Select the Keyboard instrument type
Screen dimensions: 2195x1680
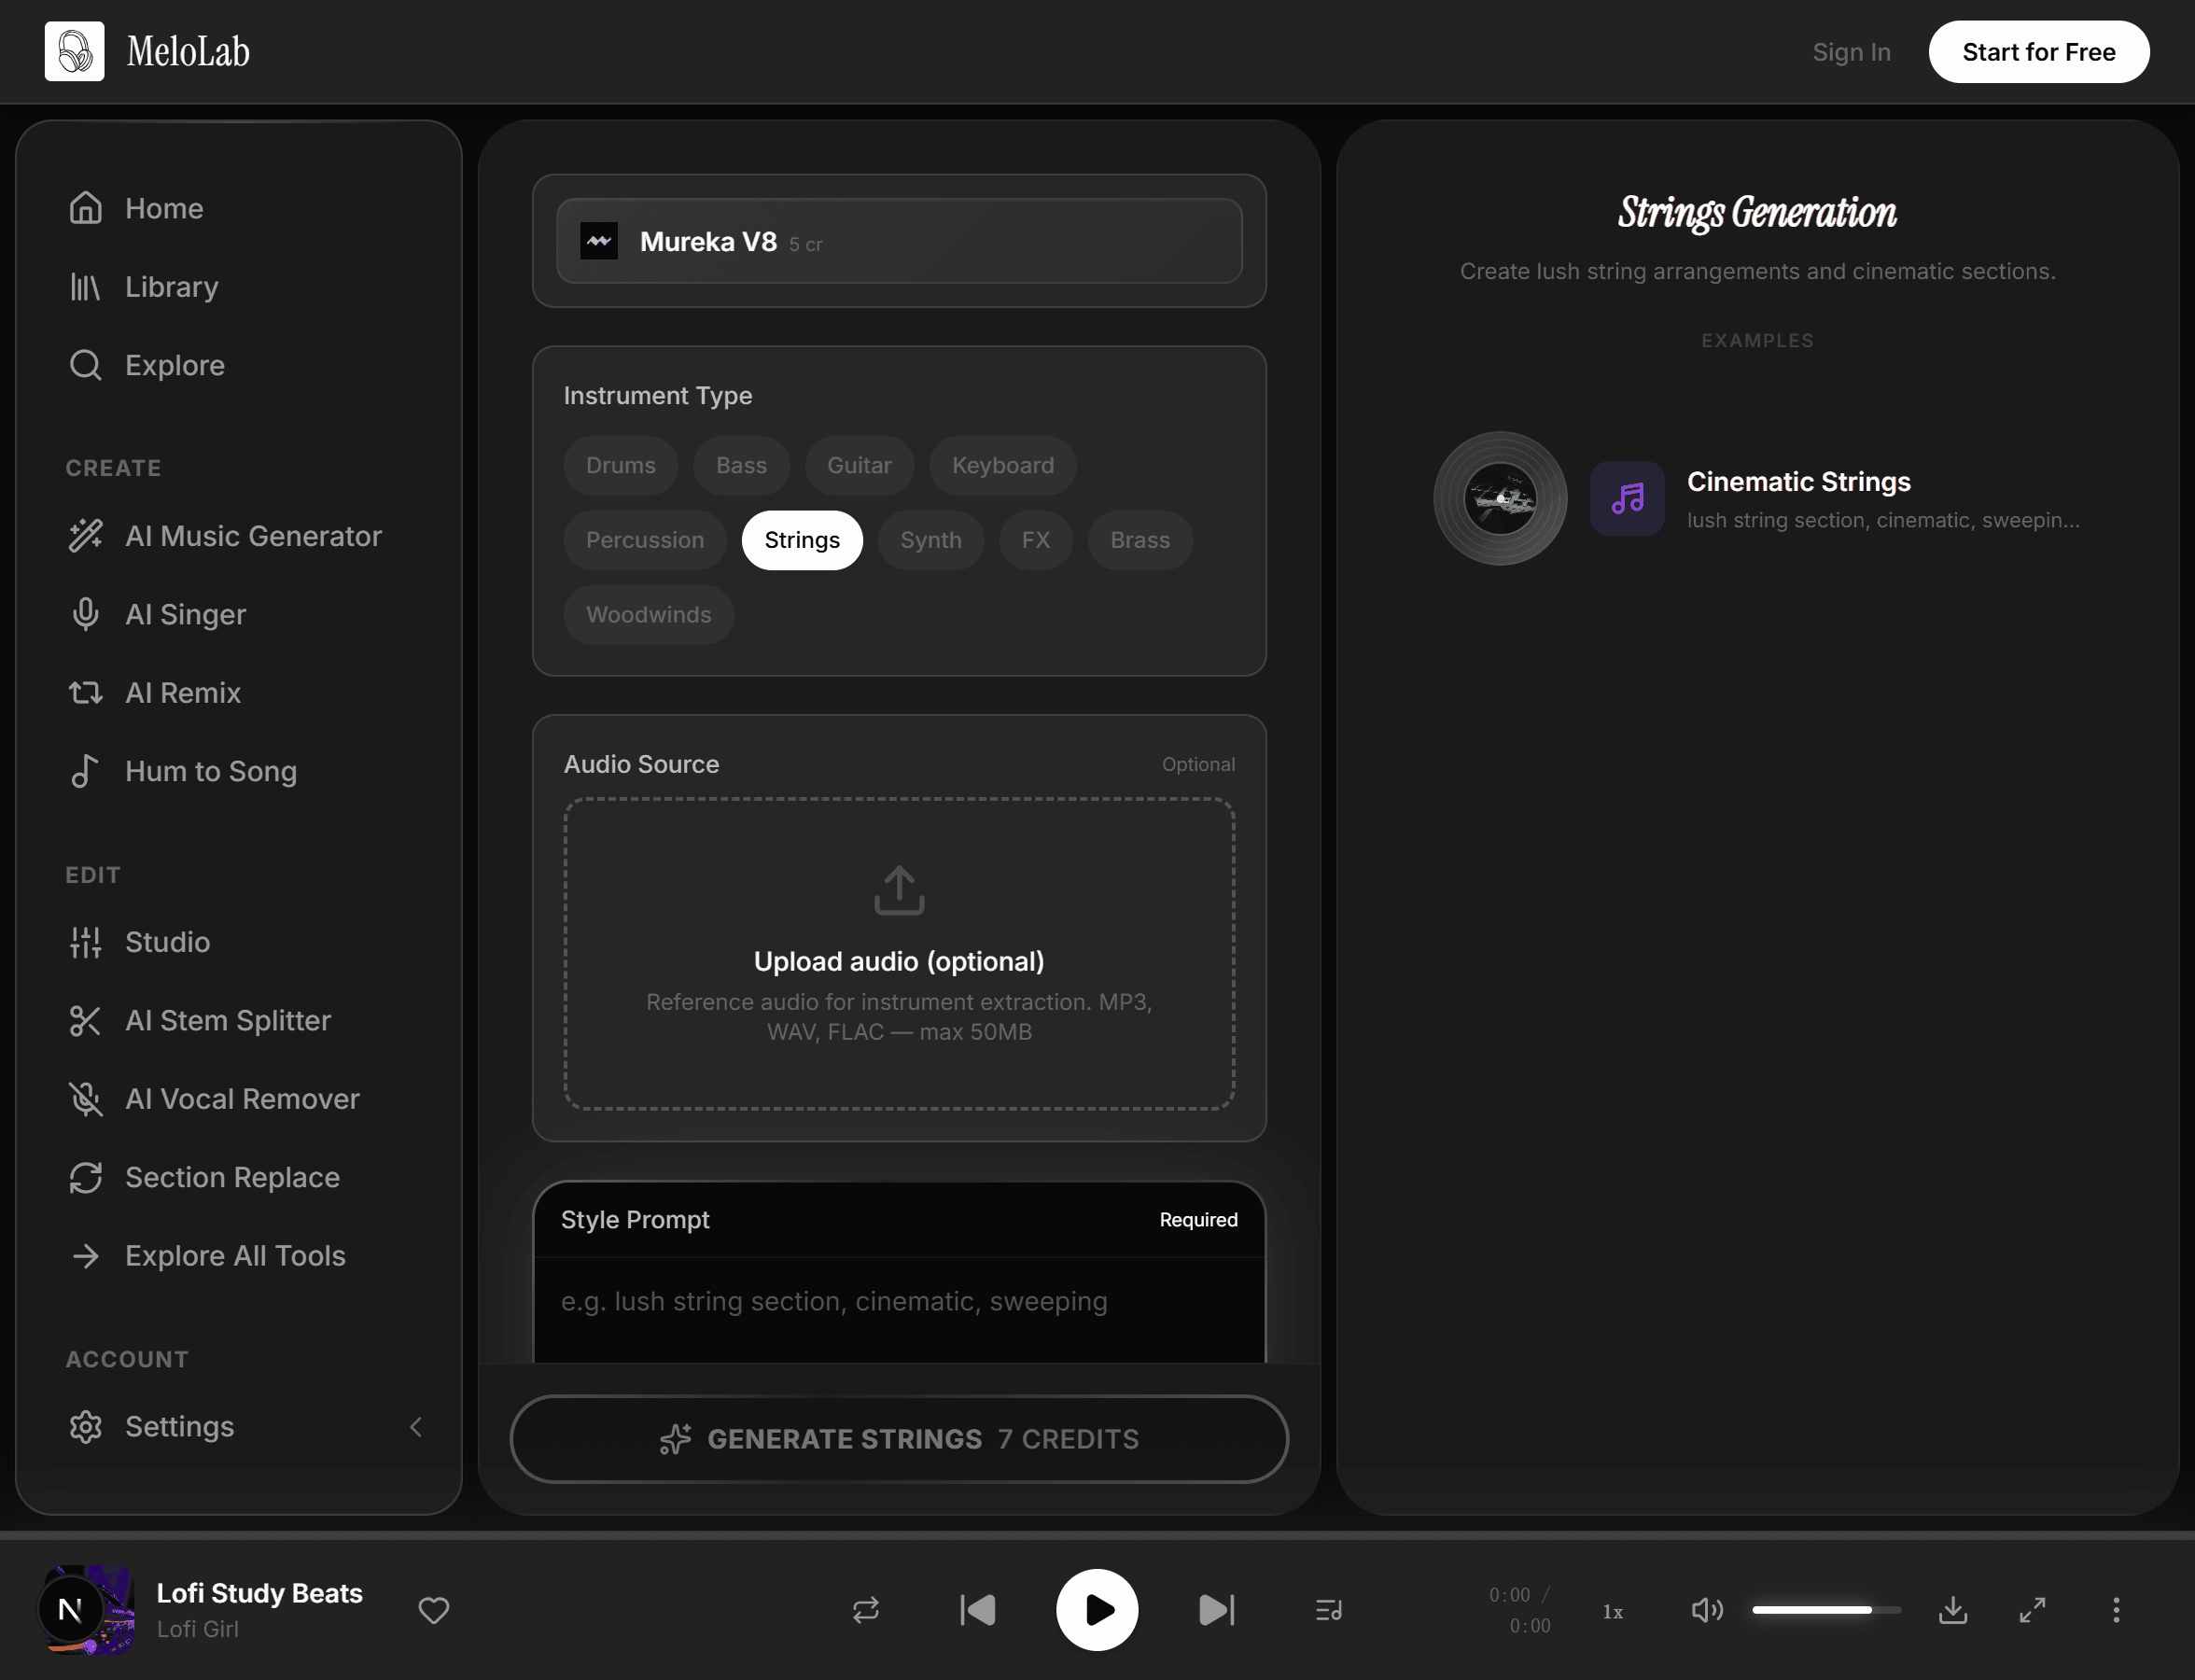[1003, 465]
